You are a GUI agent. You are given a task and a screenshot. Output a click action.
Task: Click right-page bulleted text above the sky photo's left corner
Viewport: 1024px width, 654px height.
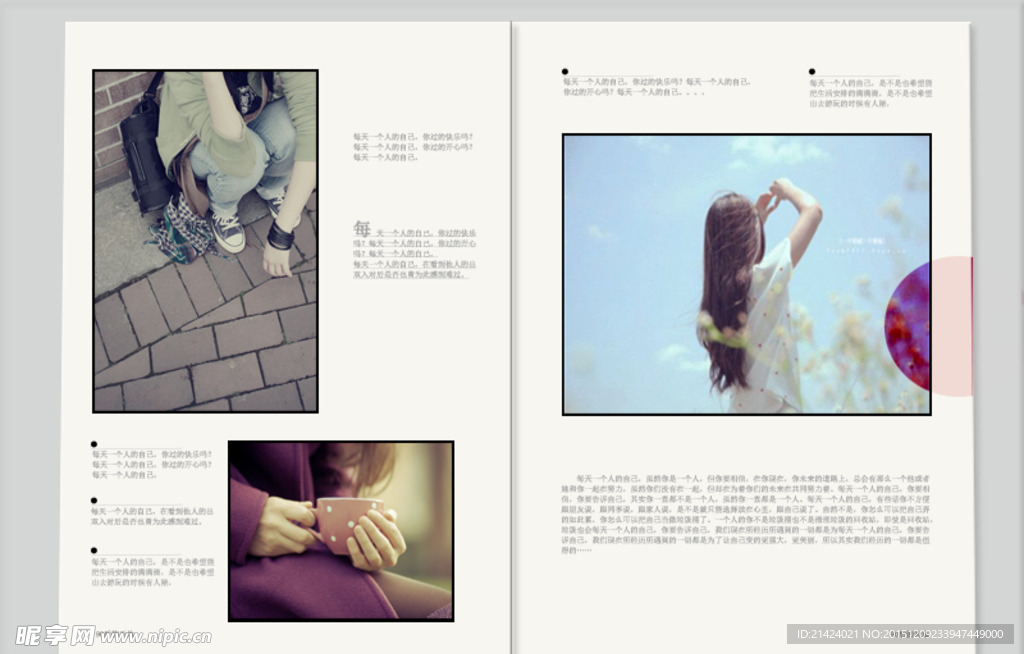pyautogui.click(x=657, y=87)
